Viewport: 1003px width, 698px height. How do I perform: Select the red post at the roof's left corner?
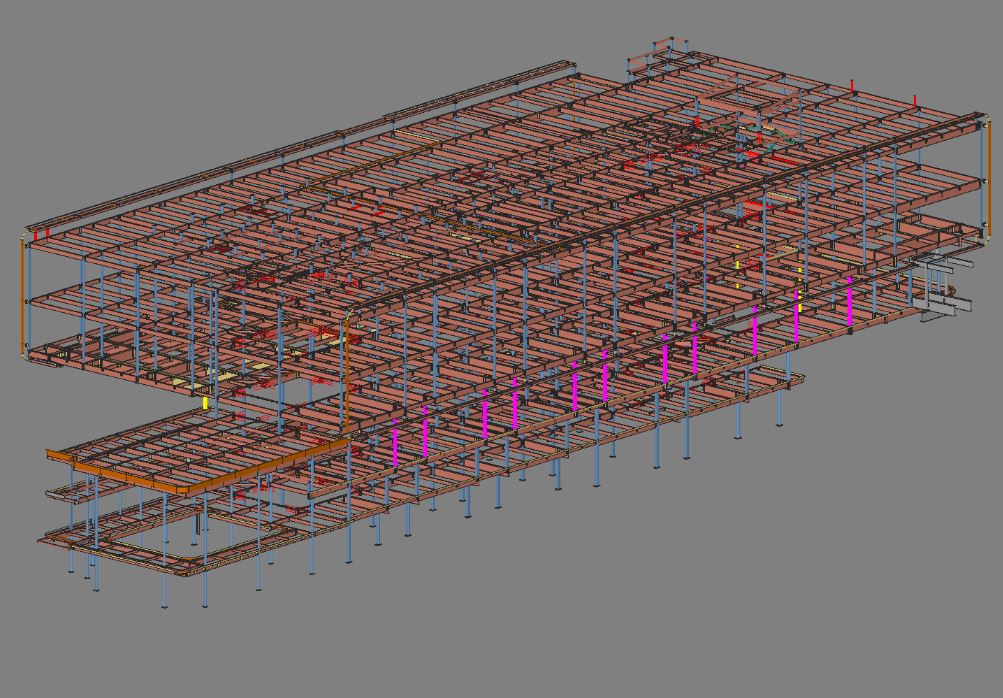point(37,235)
